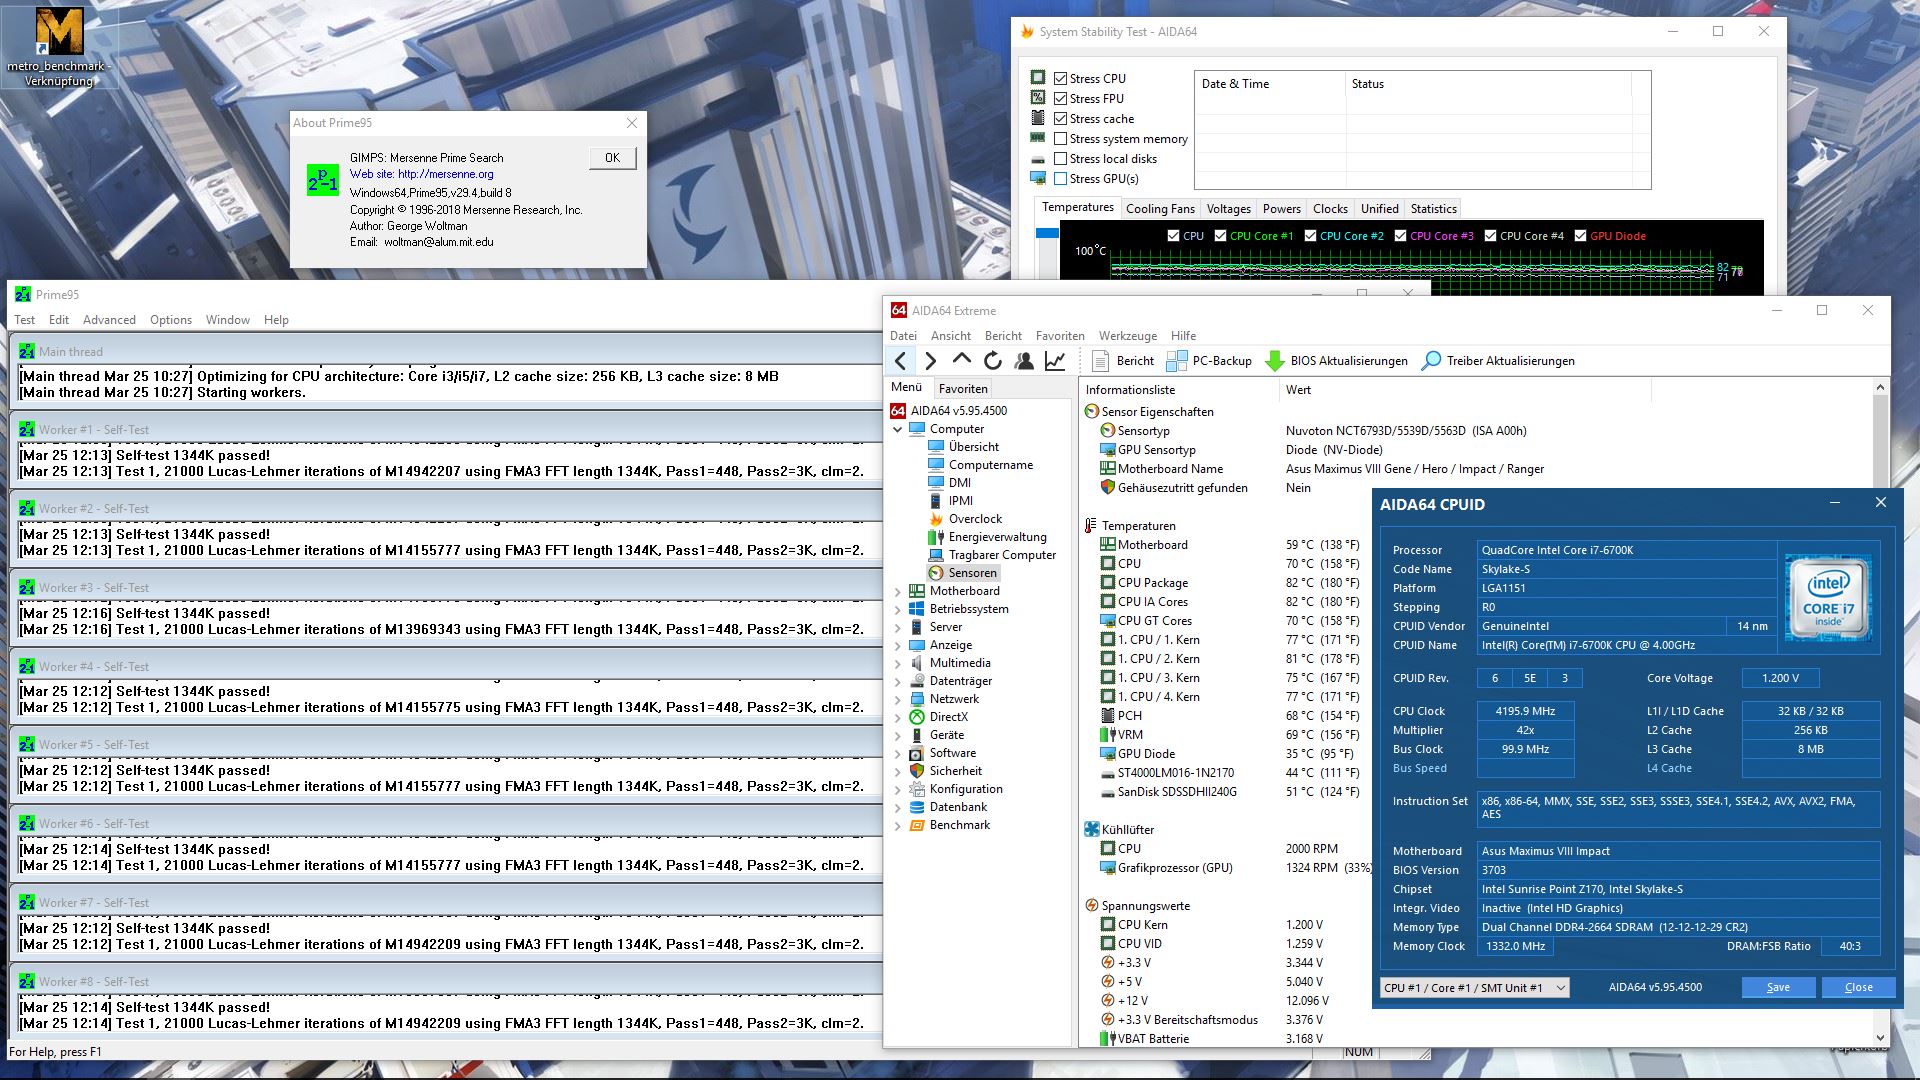Viewport: 1920px width, 1080px height.
Task: Expand the Motherboard tree node
Action: point(898,591)
